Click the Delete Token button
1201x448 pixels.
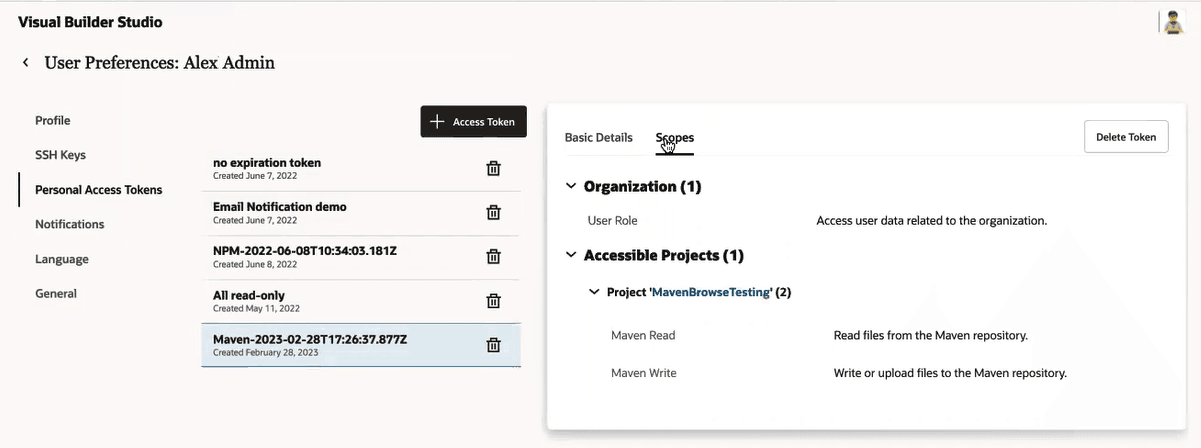pyautogui.click(x=1126, y=137)
